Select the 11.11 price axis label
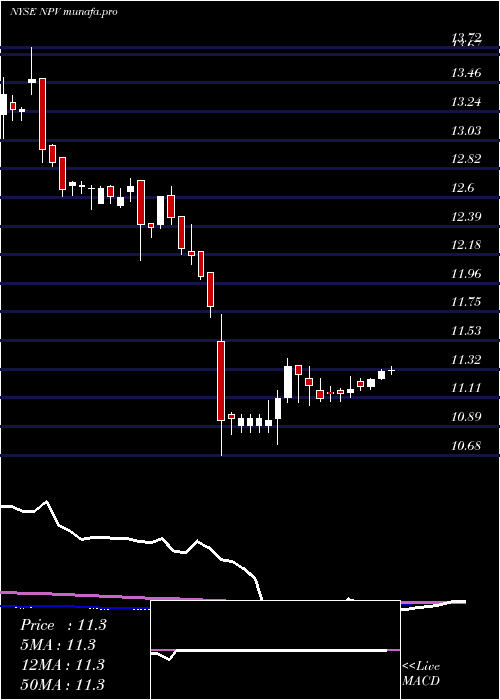This screenshot has width=500, height=700. pos(466,388)
